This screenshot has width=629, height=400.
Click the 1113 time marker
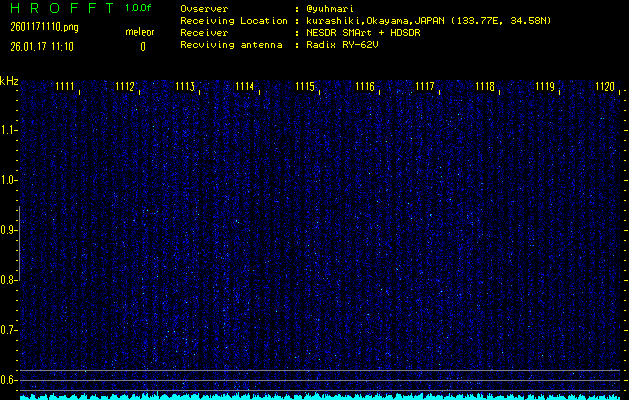(185, 87)
